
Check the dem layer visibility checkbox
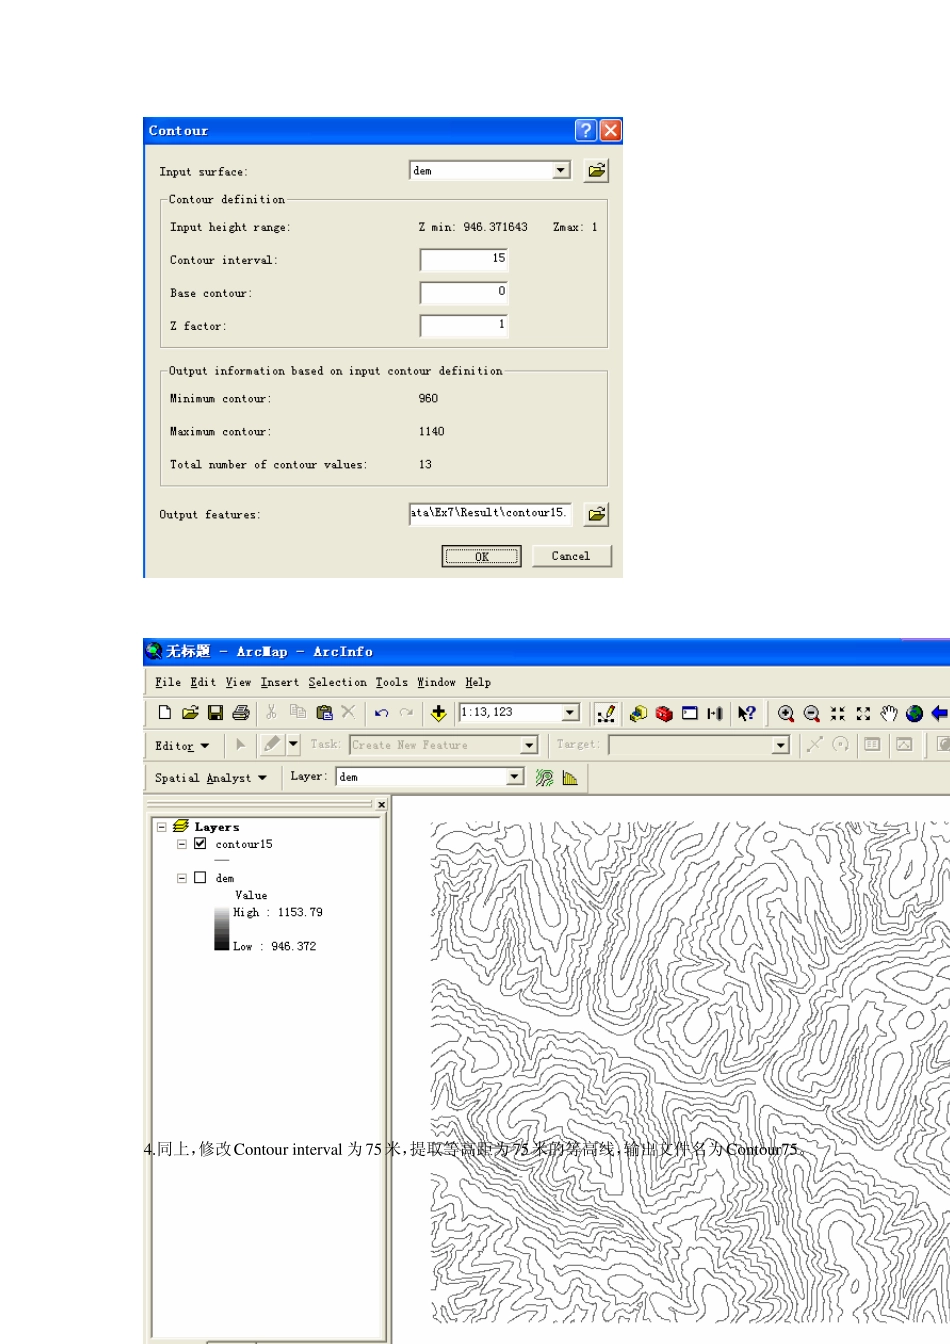tap(200, 878)
